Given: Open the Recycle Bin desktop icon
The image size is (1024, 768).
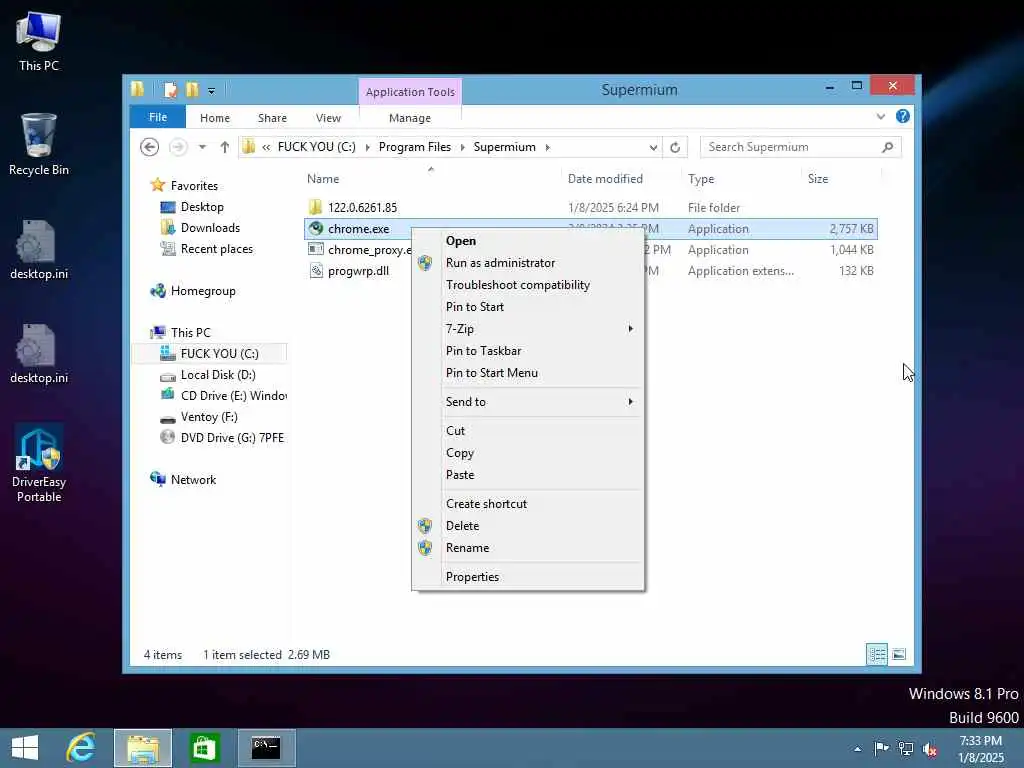Looking at the screenshot, I should click(39, 145).
